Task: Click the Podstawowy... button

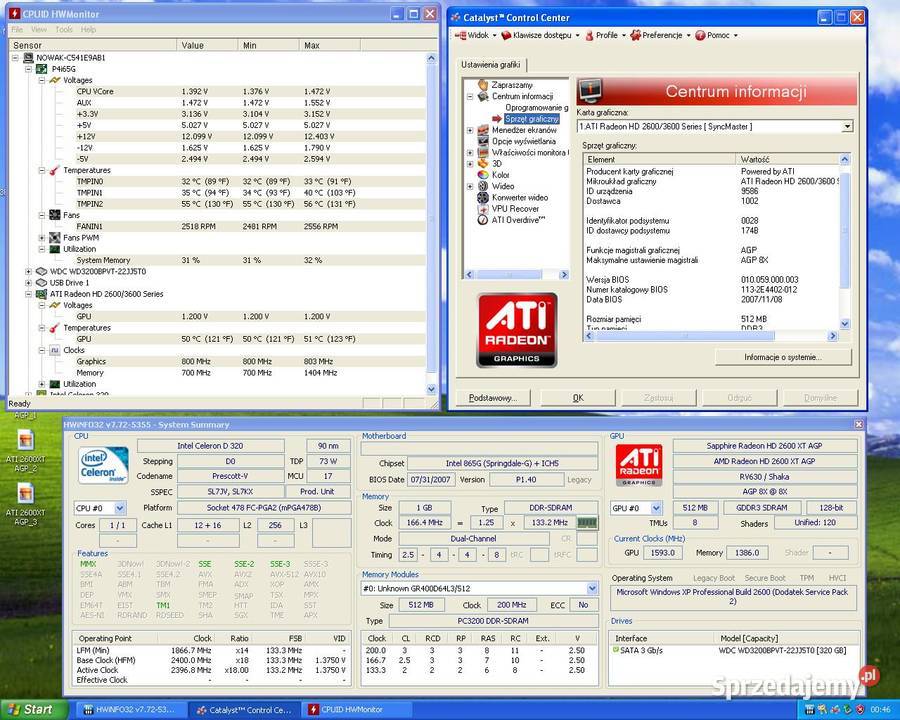Action: (x=493, y=397)
